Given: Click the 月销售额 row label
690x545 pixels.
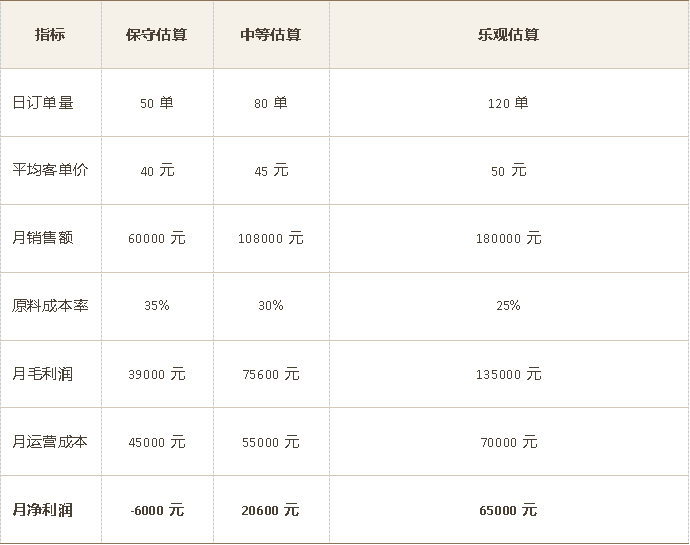Looking at the screenshot, I should tap(42, 238).
